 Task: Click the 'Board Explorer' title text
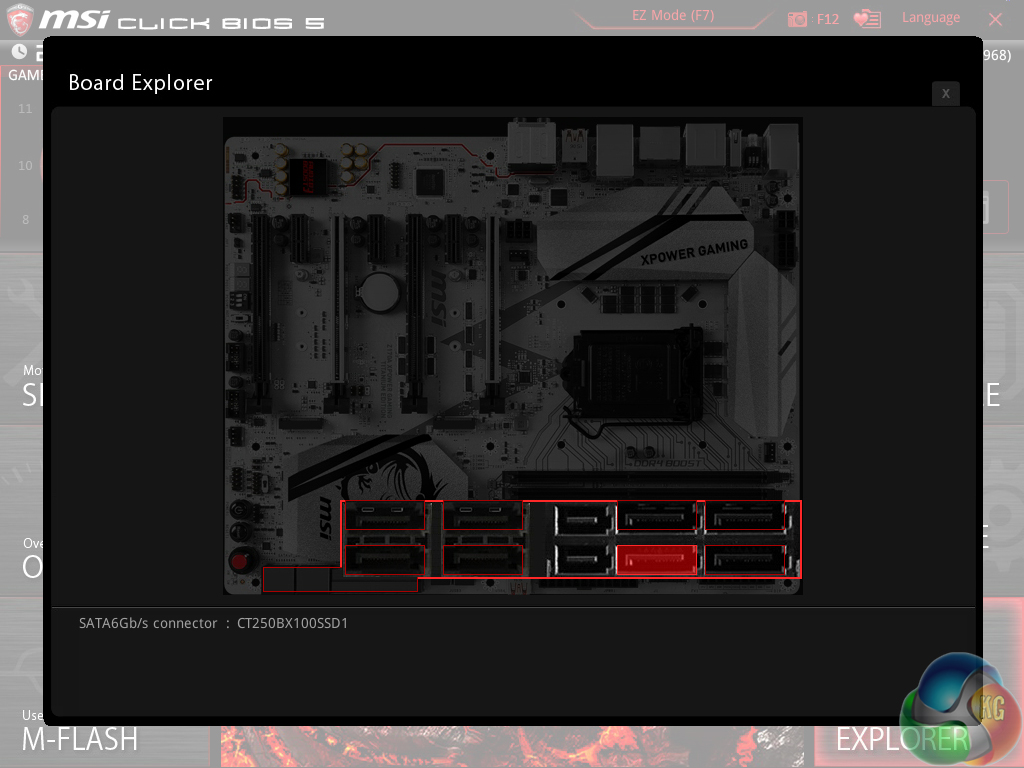pos(140,83)
